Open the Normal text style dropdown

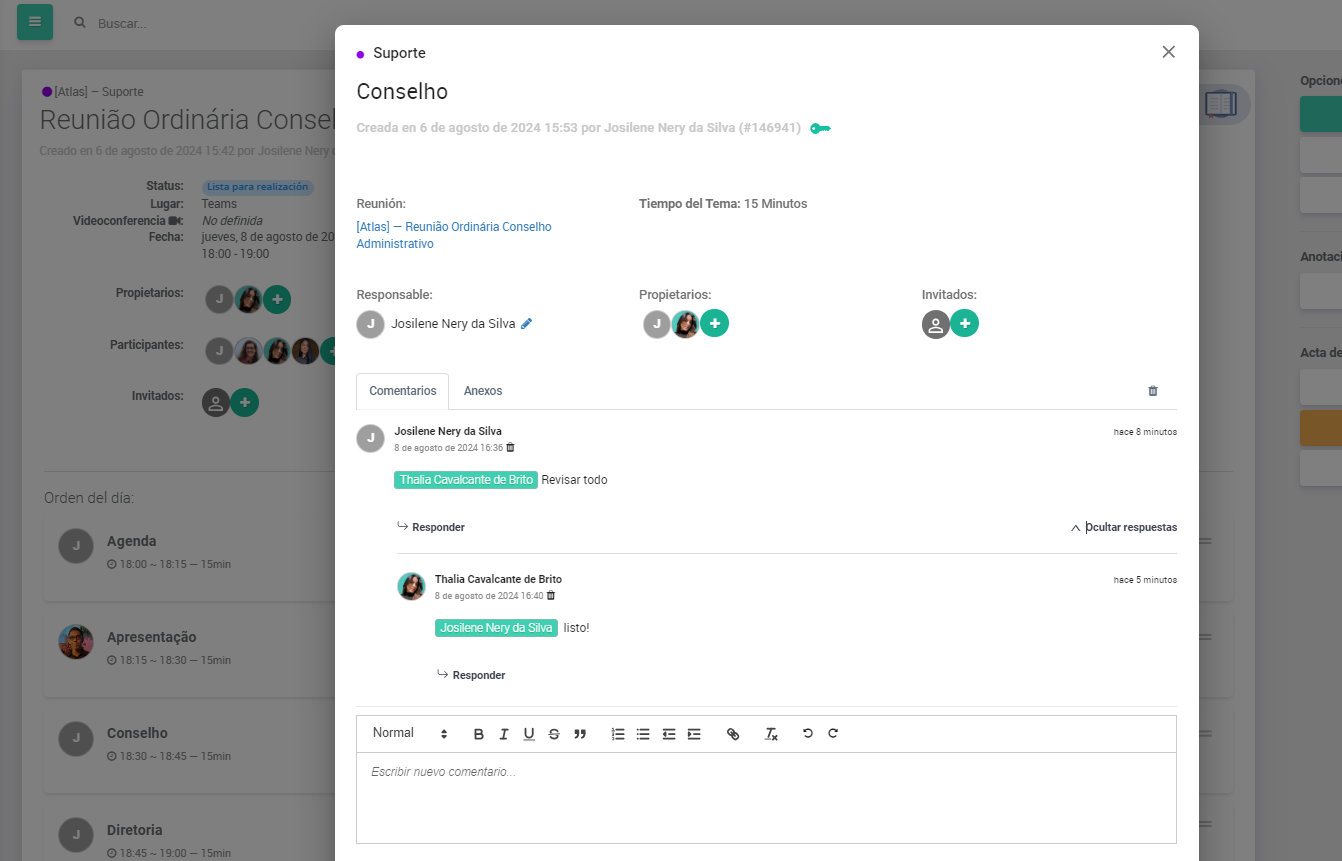click(x=409, y=734)
